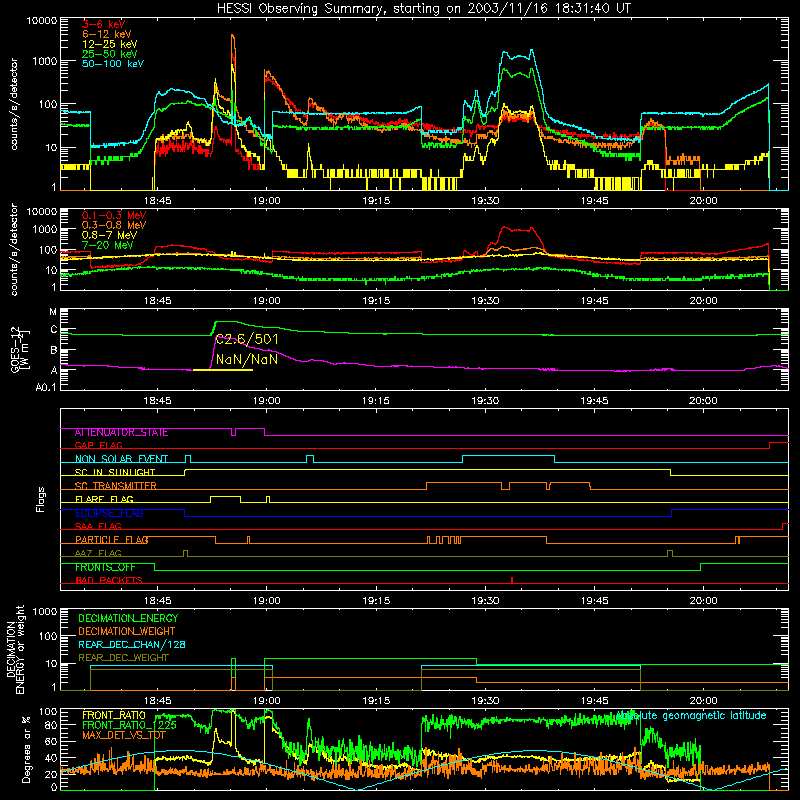Select the yellow FRONT_RATIO legend label
The image size is (800, 800).
coord(114,715)
